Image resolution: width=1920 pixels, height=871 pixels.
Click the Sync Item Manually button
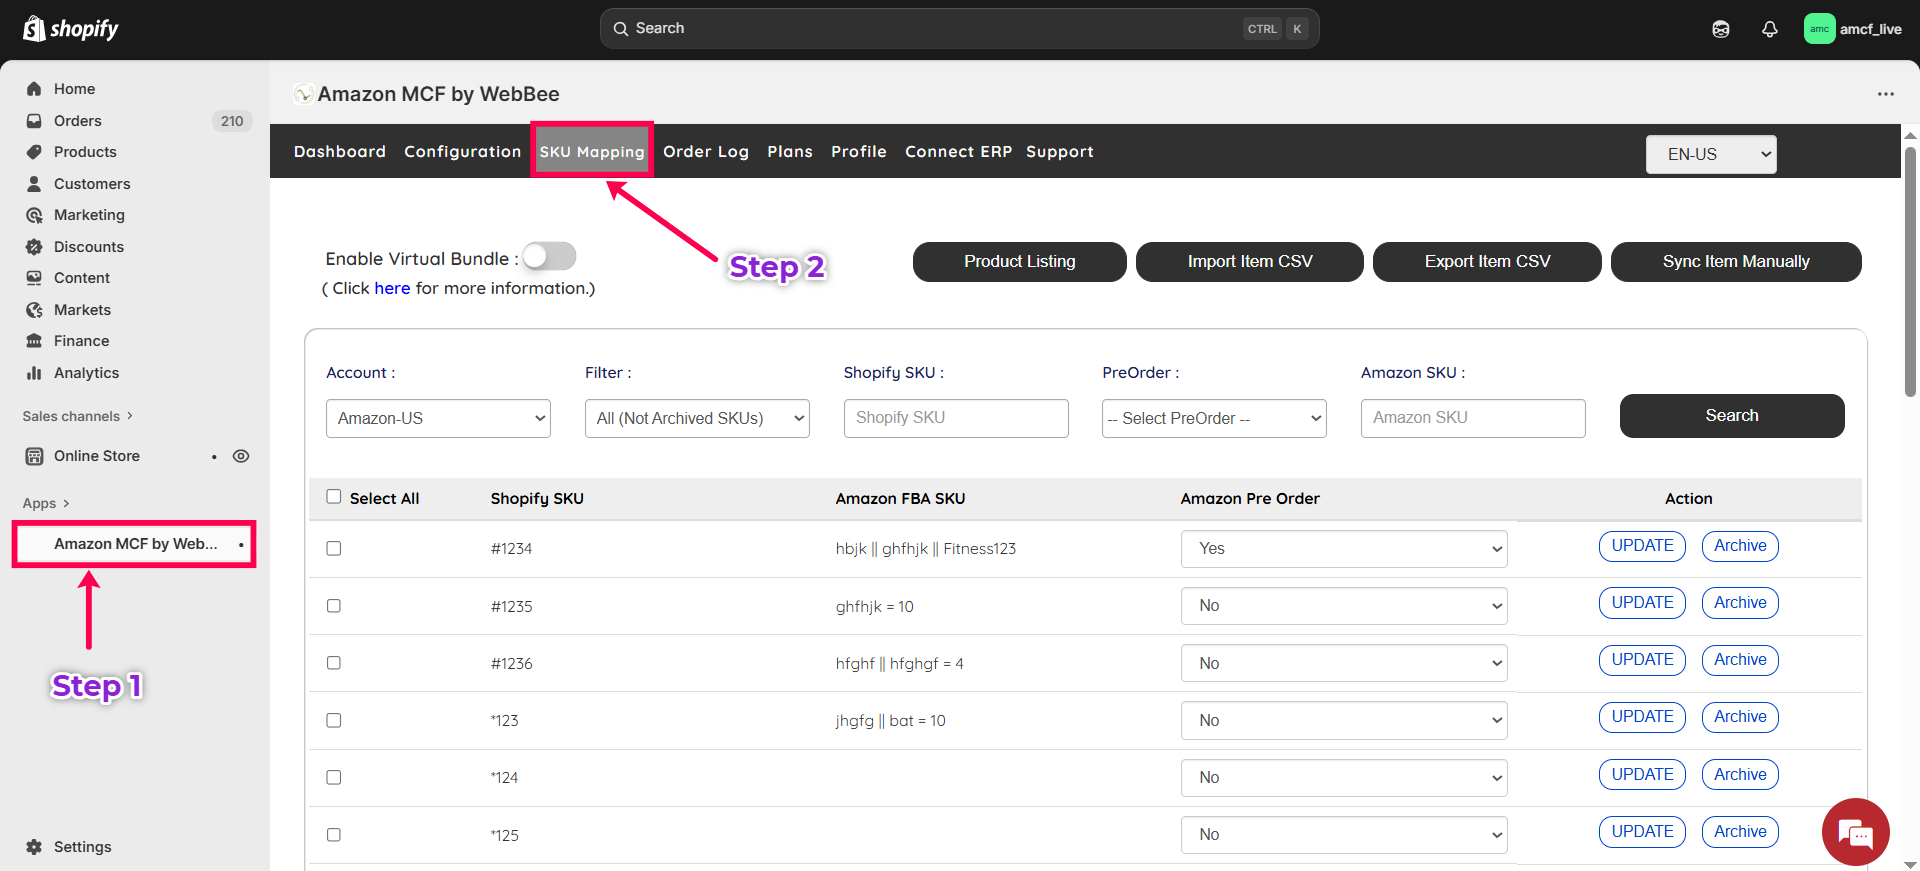point(1735,262)
